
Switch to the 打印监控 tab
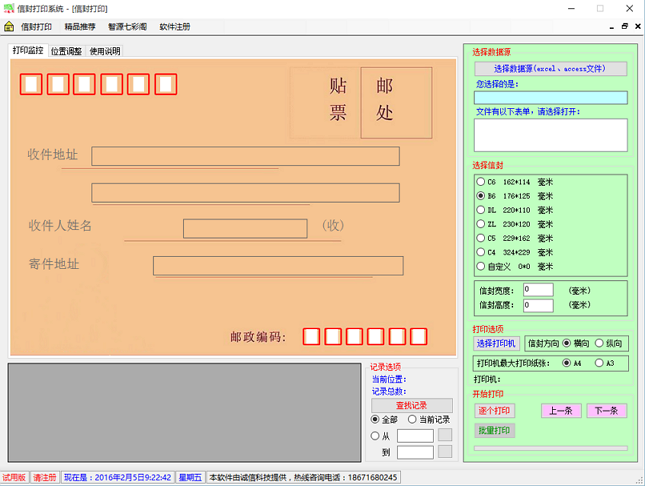[28, 50]
